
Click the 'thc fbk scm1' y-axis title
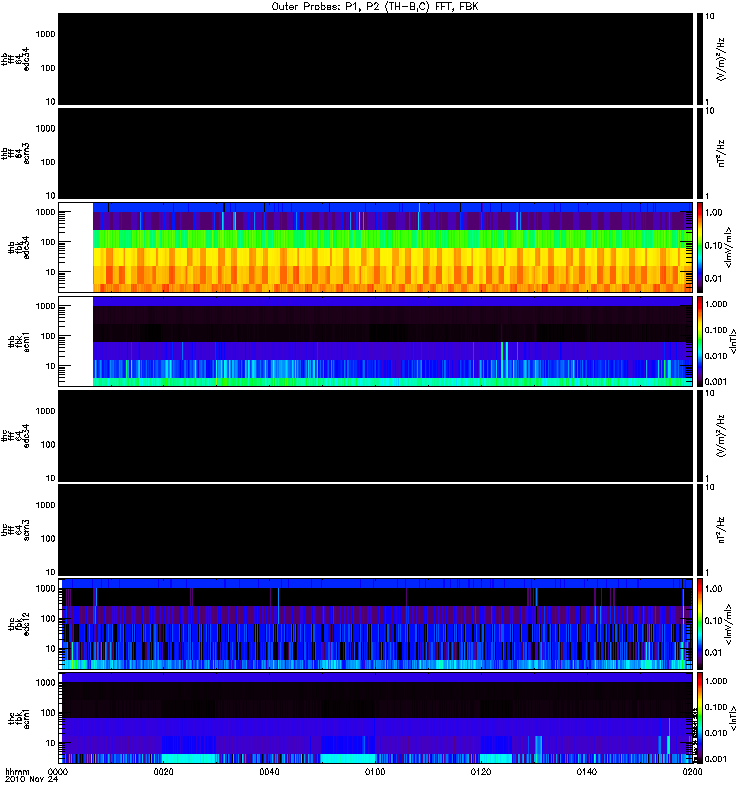tap(19, 718)
